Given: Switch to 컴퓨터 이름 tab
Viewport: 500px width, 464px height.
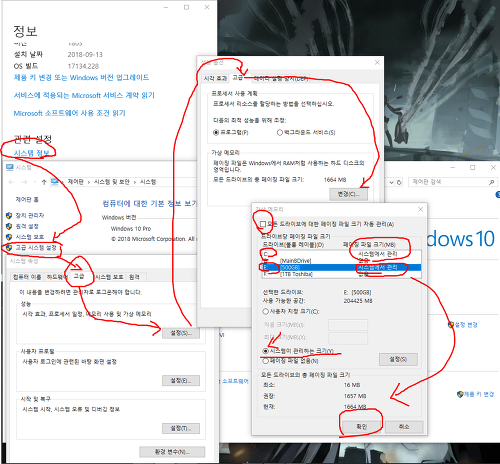Looking at the screenshot, I should tap(27, 277).
